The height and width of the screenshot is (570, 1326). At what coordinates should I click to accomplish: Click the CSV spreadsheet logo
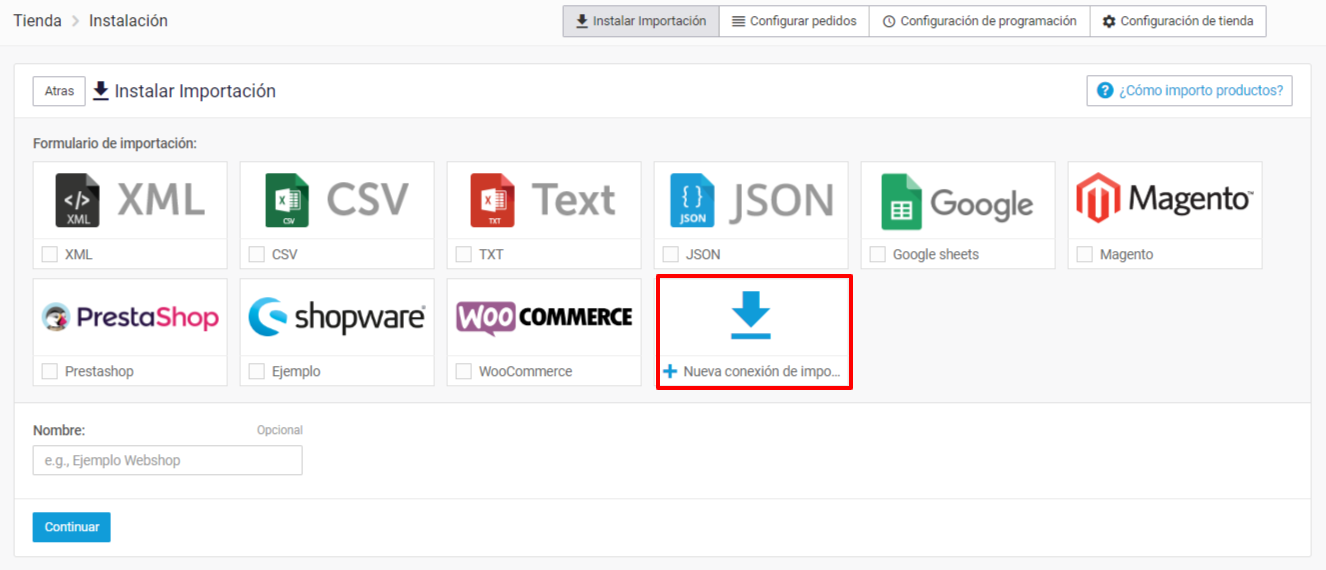pyautogui.click(x=337, y=200)
